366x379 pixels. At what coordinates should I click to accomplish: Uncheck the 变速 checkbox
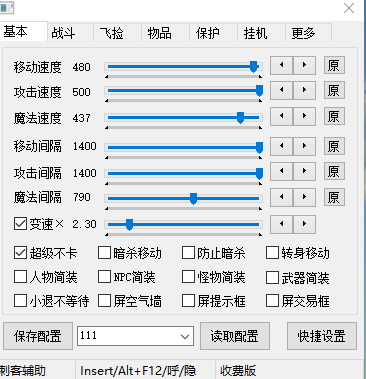[x=20, y=224]
